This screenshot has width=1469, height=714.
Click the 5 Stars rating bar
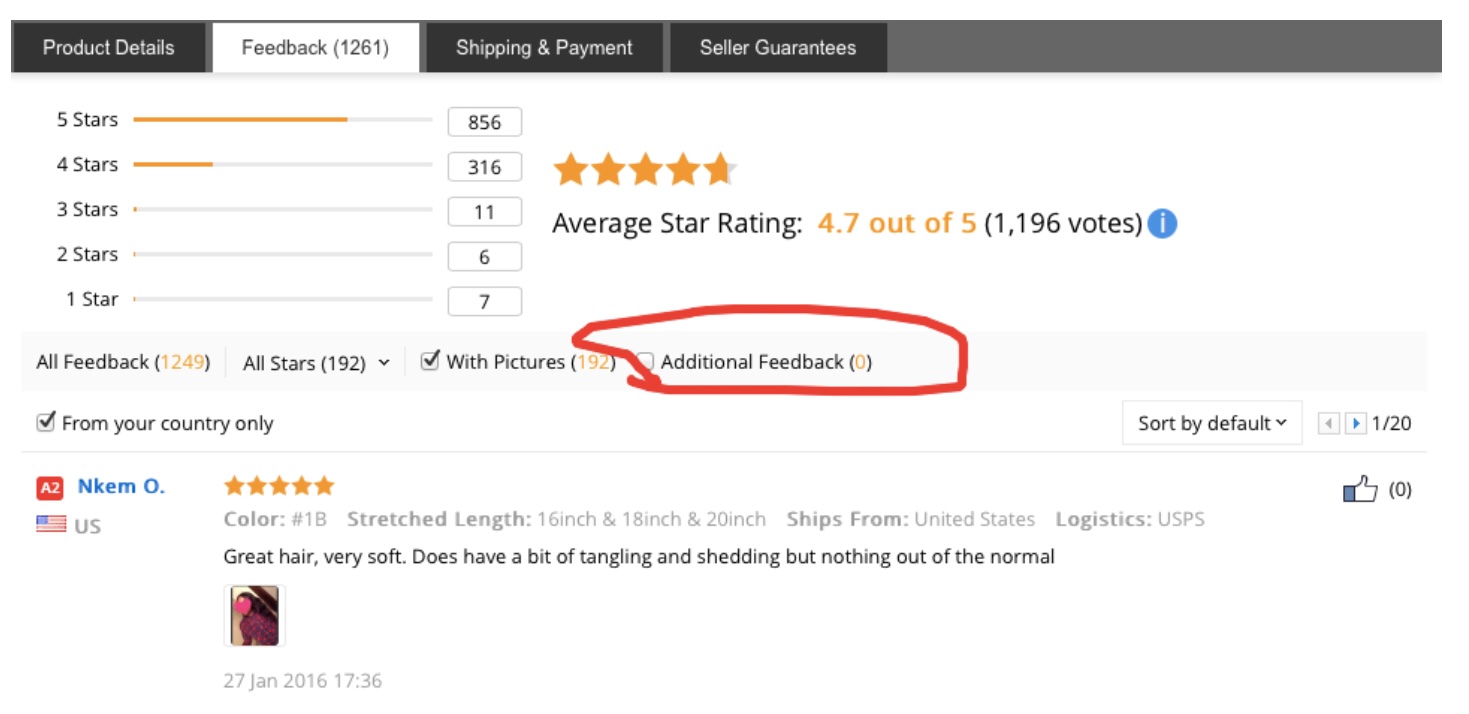(282, 120)
